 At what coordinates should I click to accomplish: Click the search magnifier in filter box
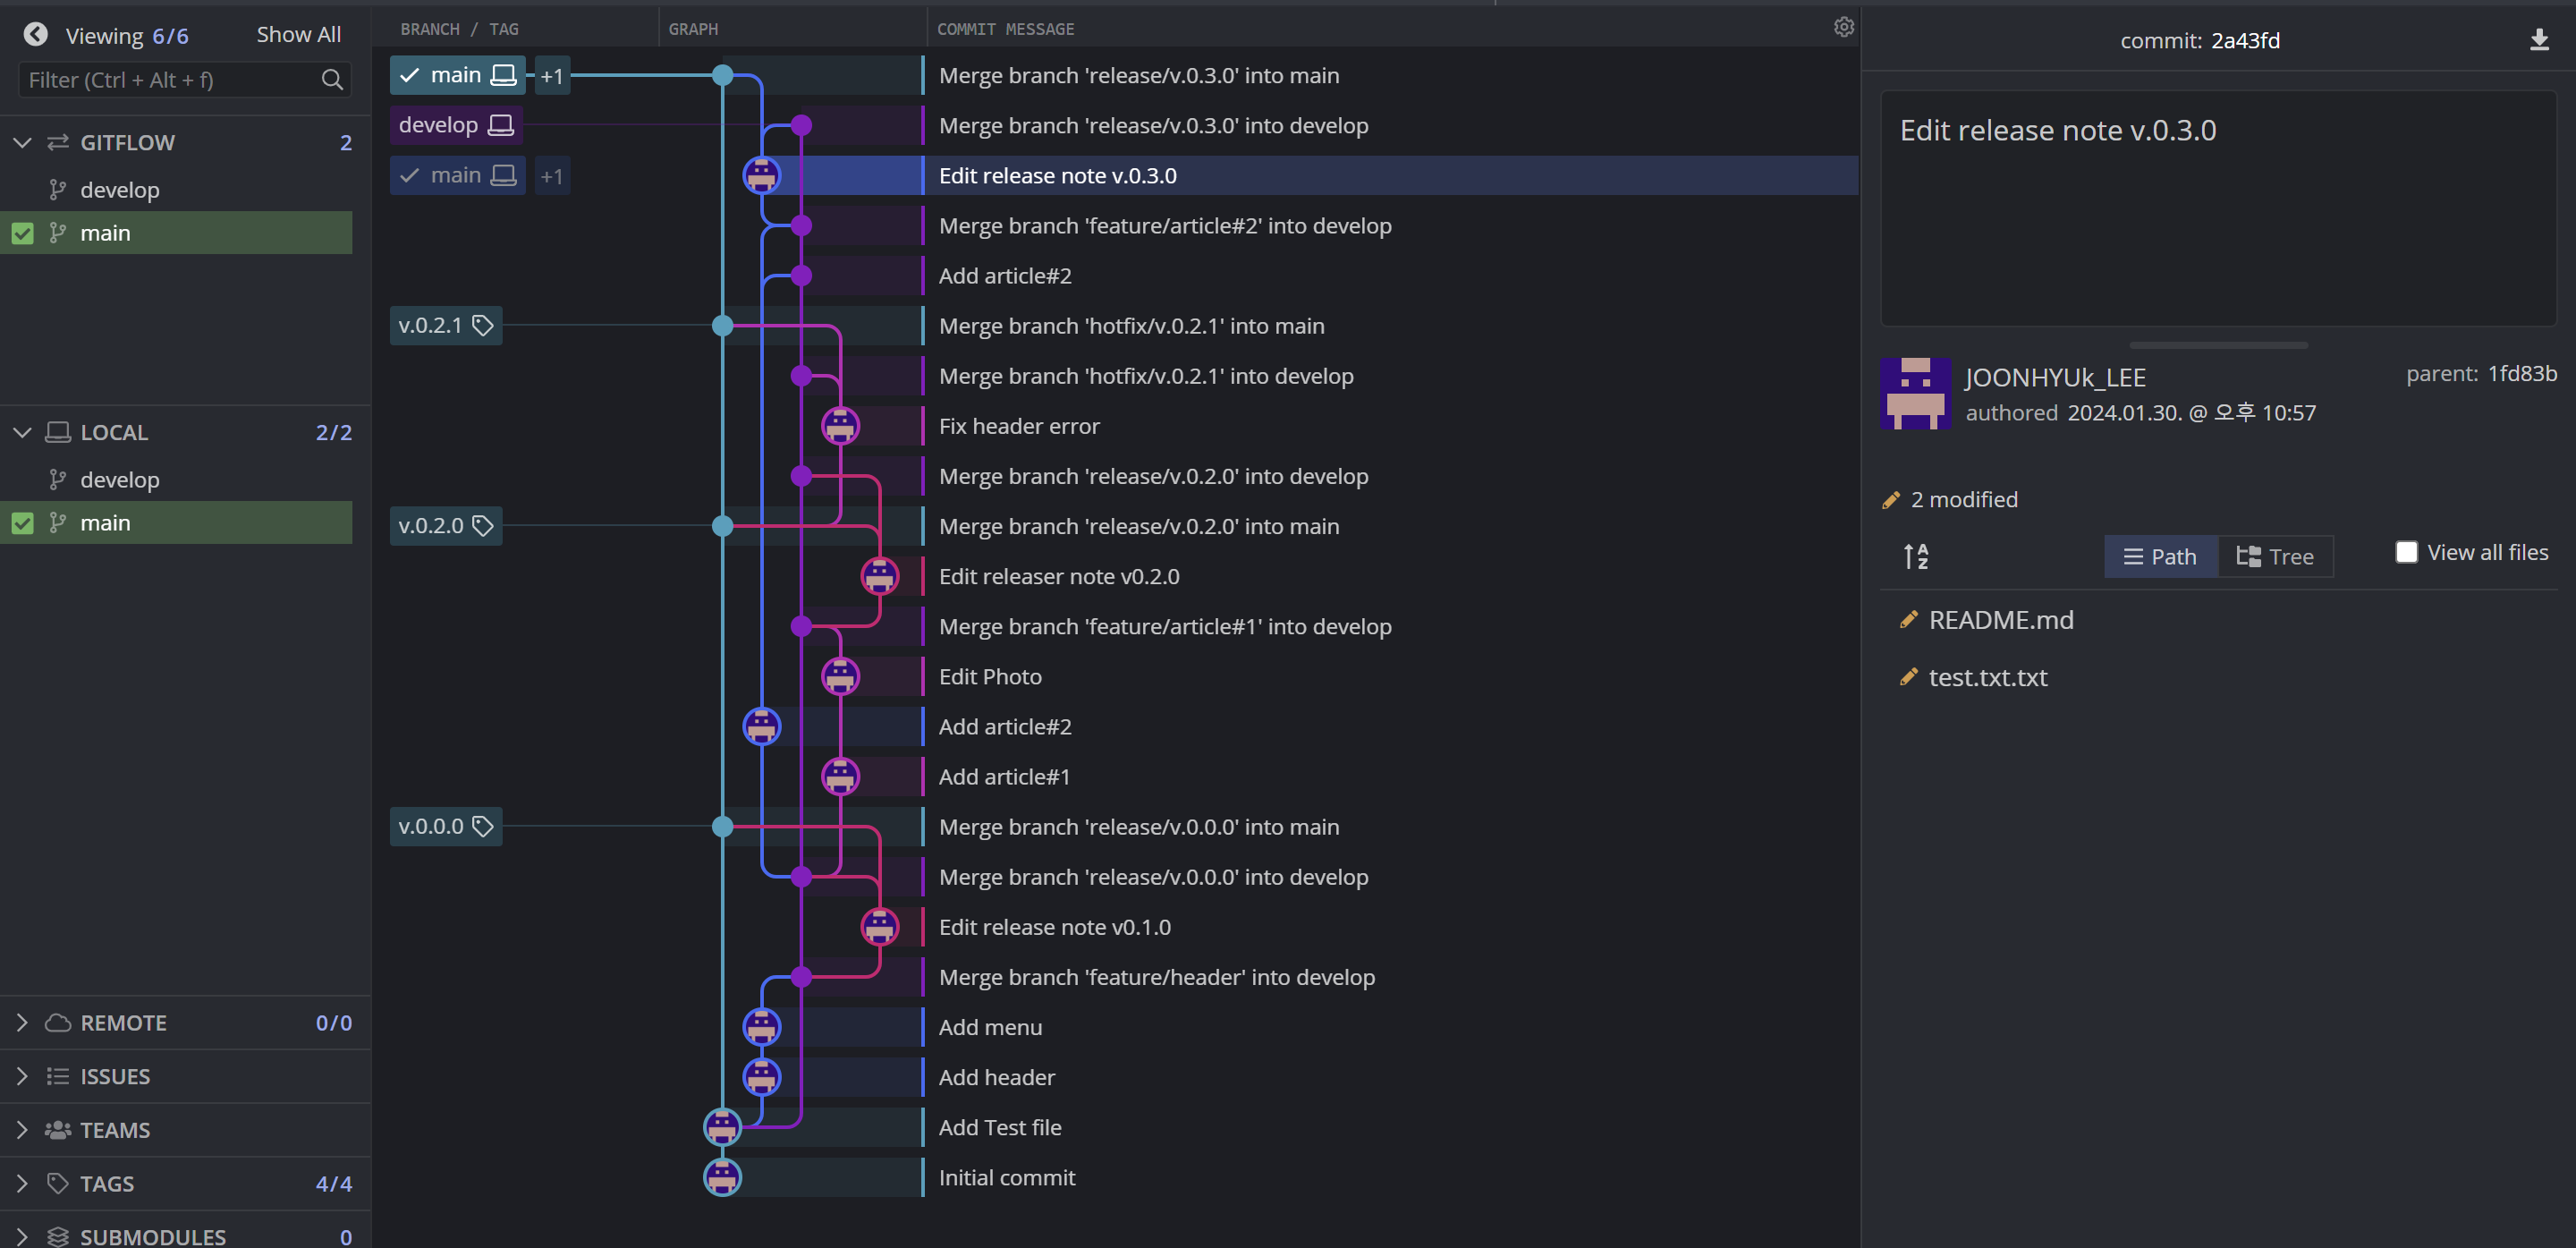coord(332,80)
